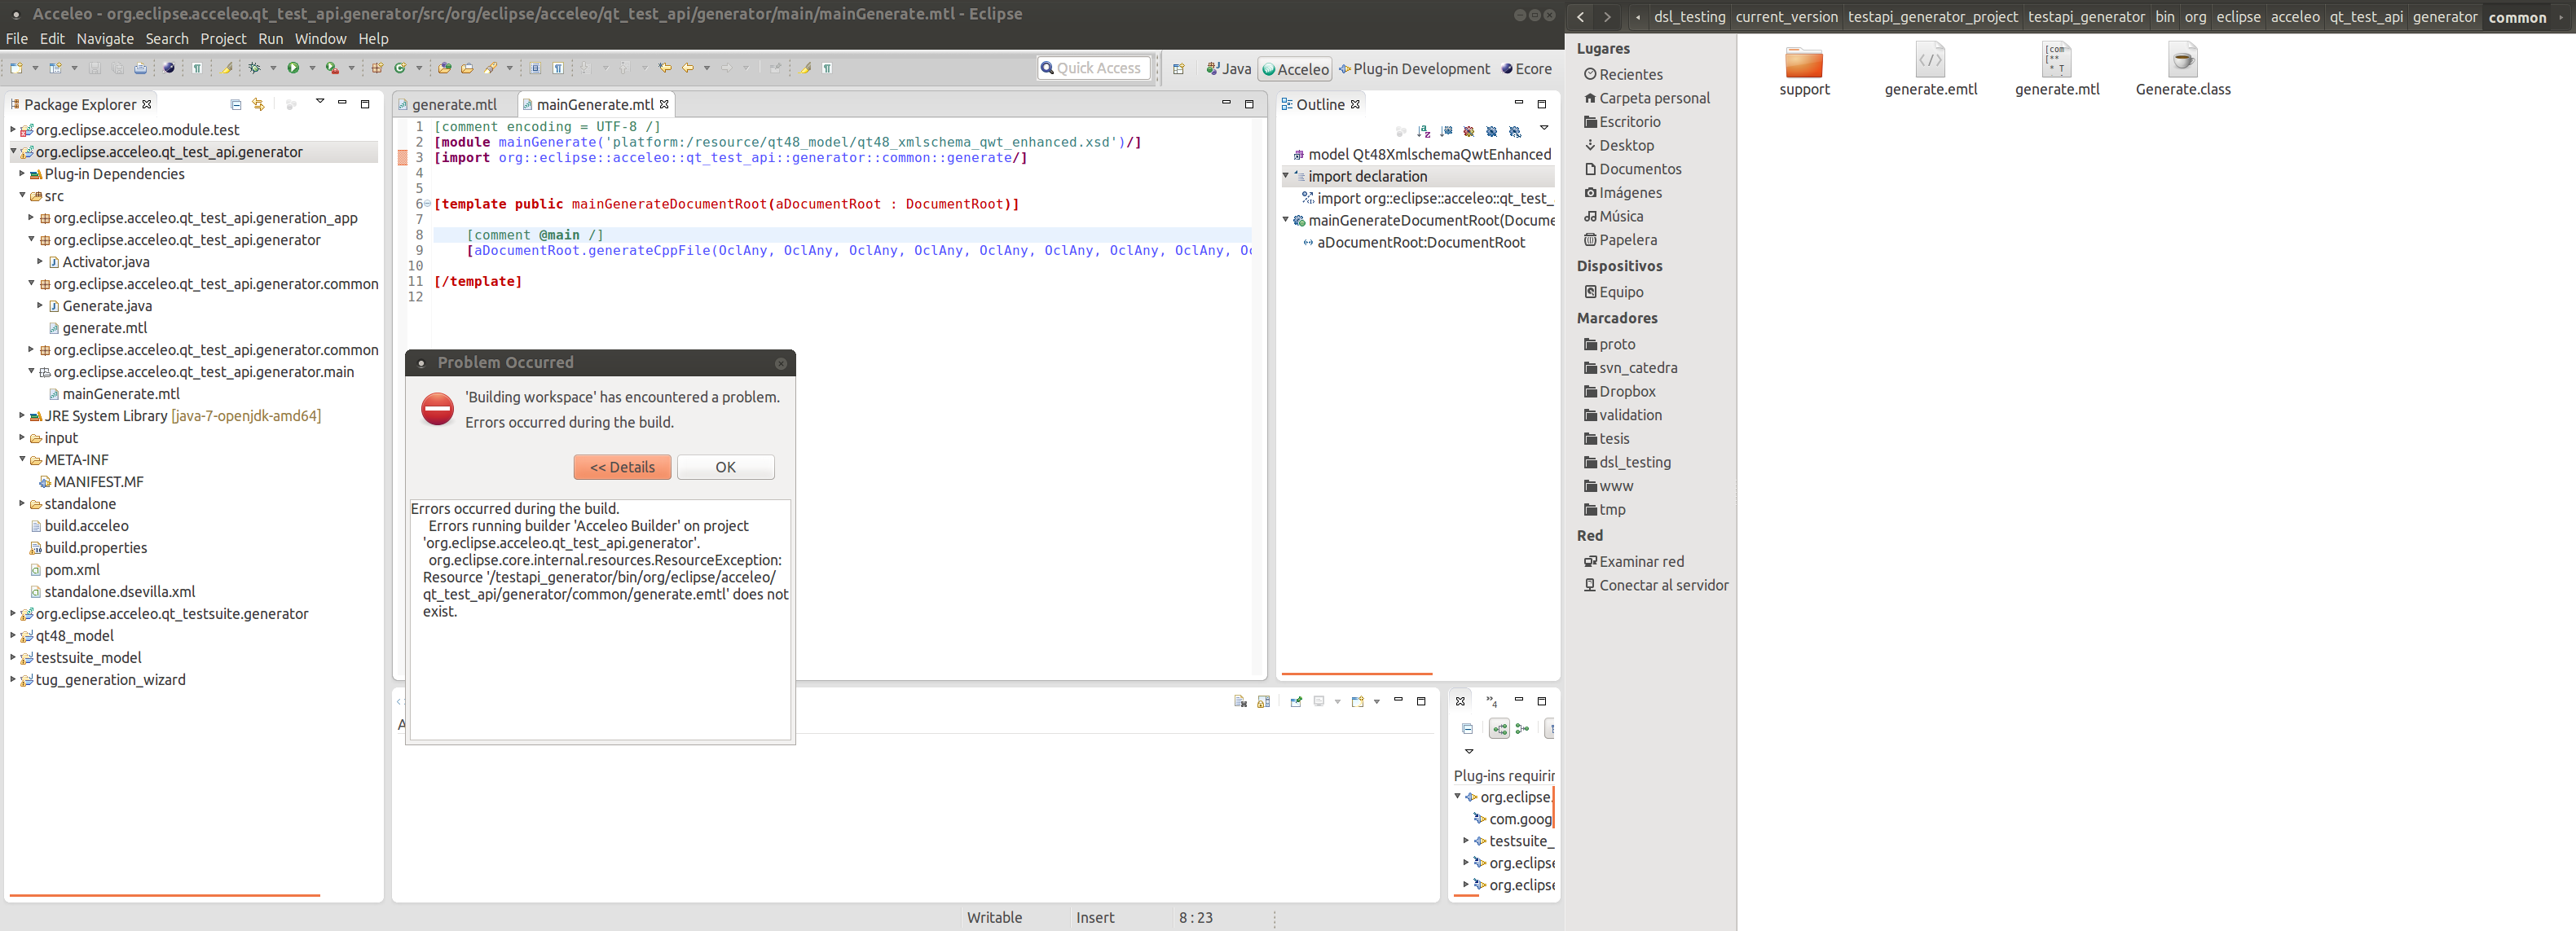Close the Problem Occurred dialog
Screen dimensions: 2576x931
(781, 363)
